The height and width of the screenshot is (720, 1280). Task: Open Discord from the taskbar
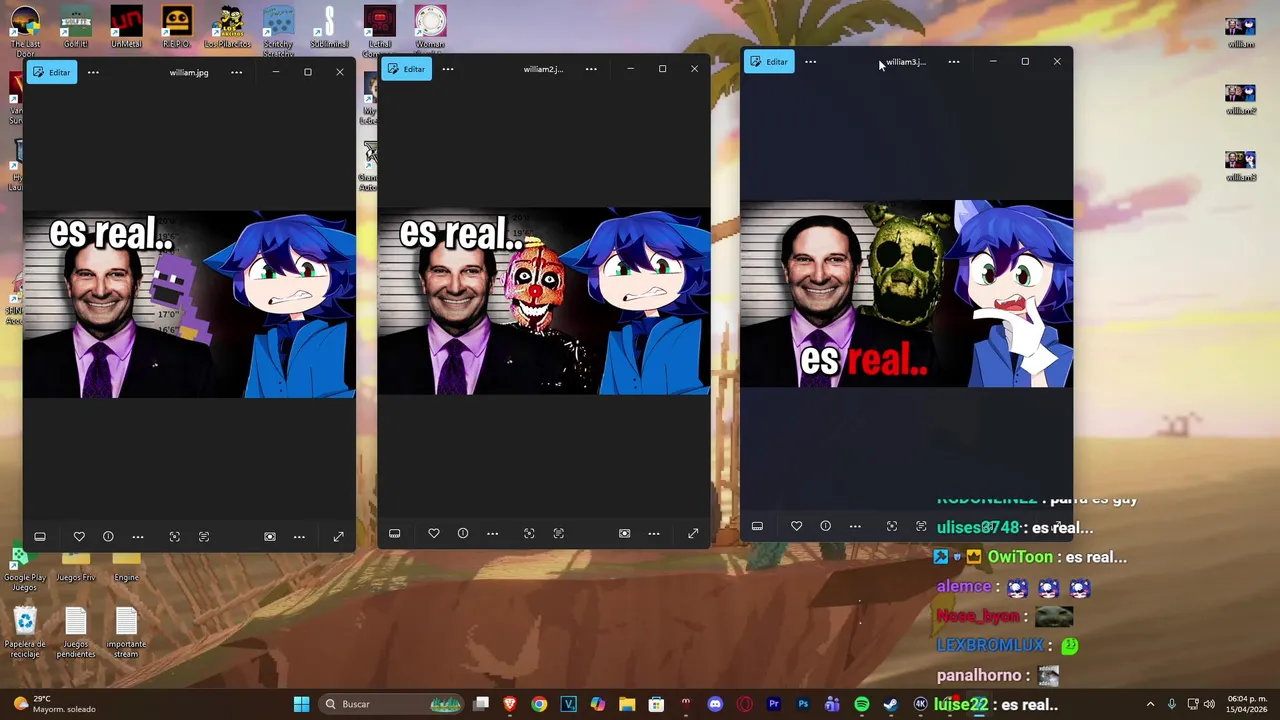click(715, 704)
